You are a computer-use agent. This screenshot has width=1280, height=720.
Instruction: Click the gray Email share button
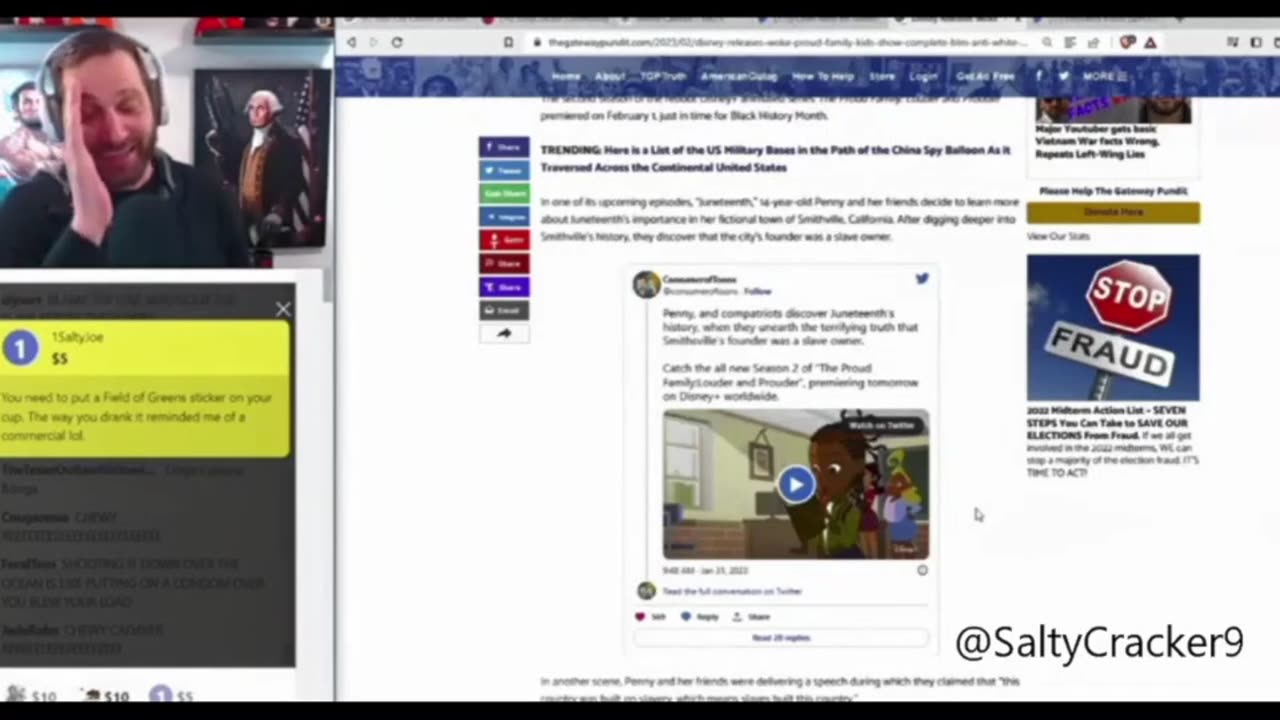(x=504, y=310)
